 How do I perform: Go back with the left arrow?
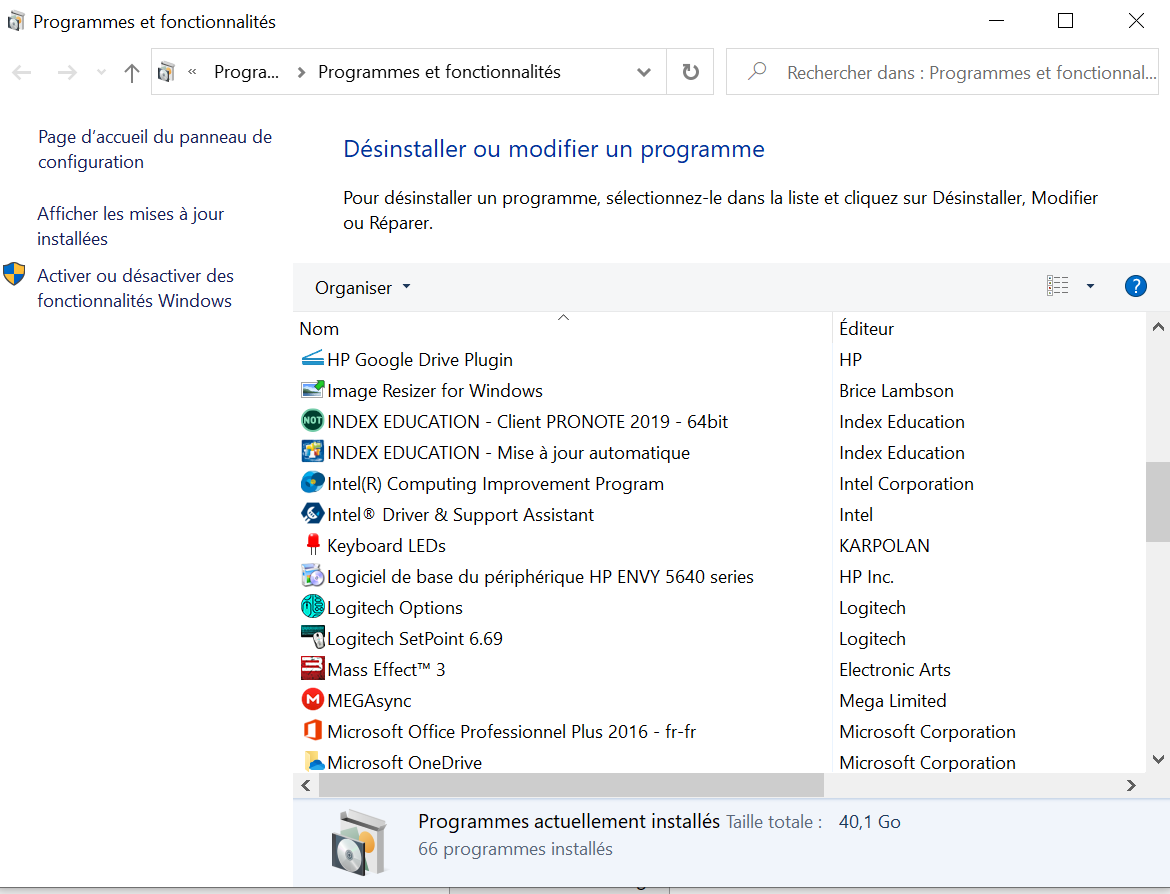(x=22, y=72)
